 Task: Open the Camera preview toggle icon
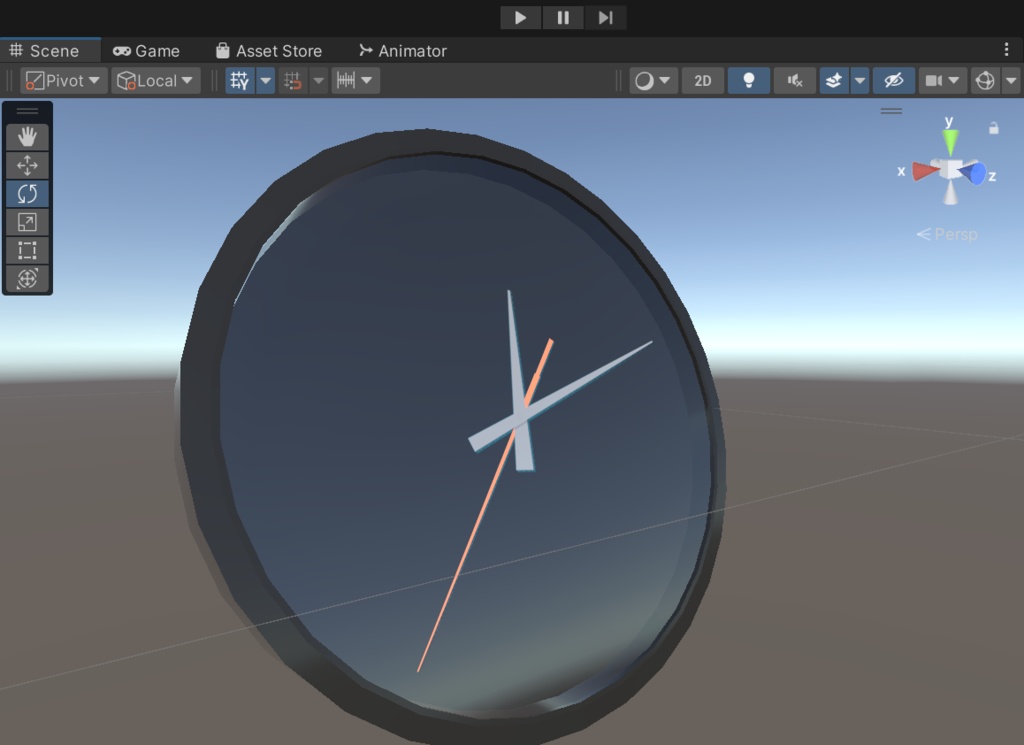coord(936,80)
